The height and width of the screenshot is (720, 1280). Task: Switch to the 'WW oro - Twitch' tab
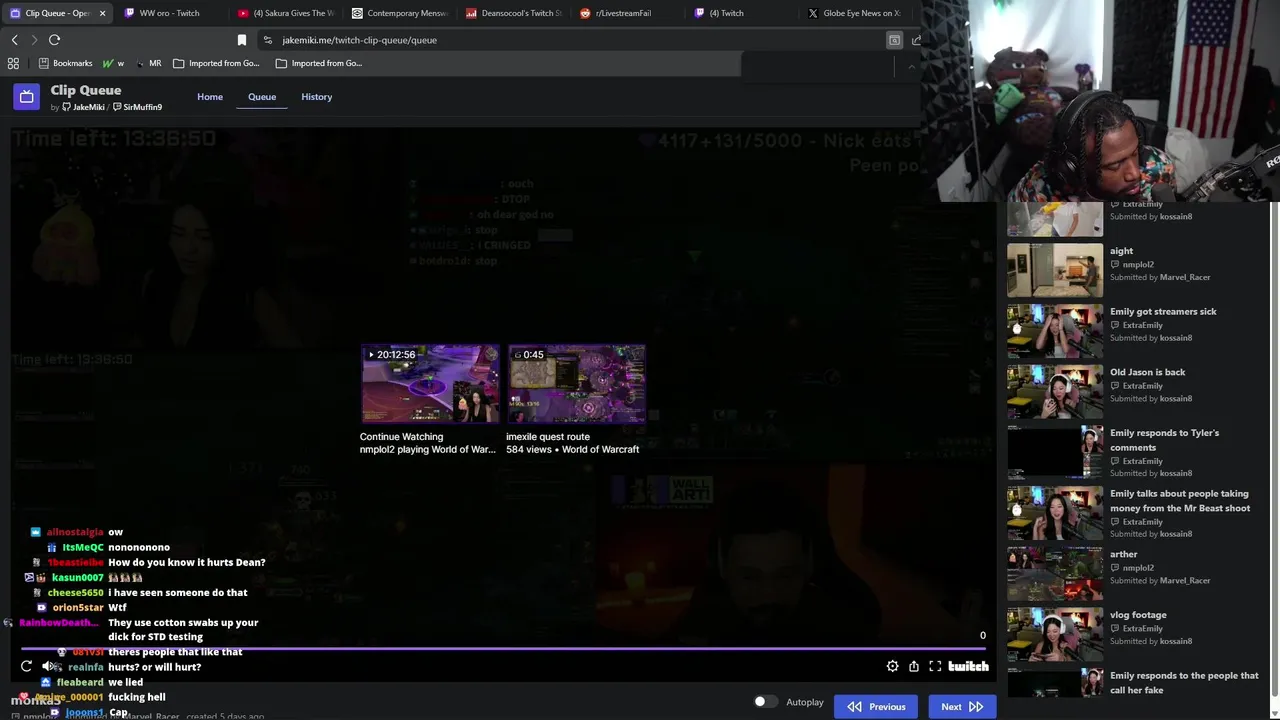click(169, 13)
